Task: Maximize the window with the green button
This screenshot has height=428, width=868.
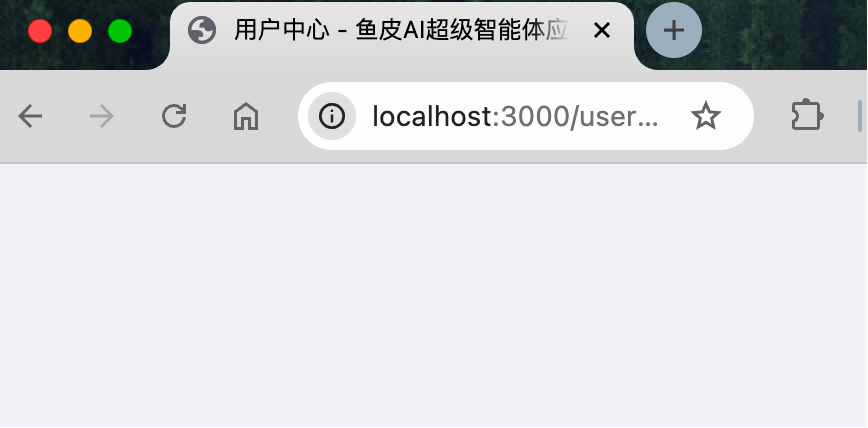Action: (120, 31)
